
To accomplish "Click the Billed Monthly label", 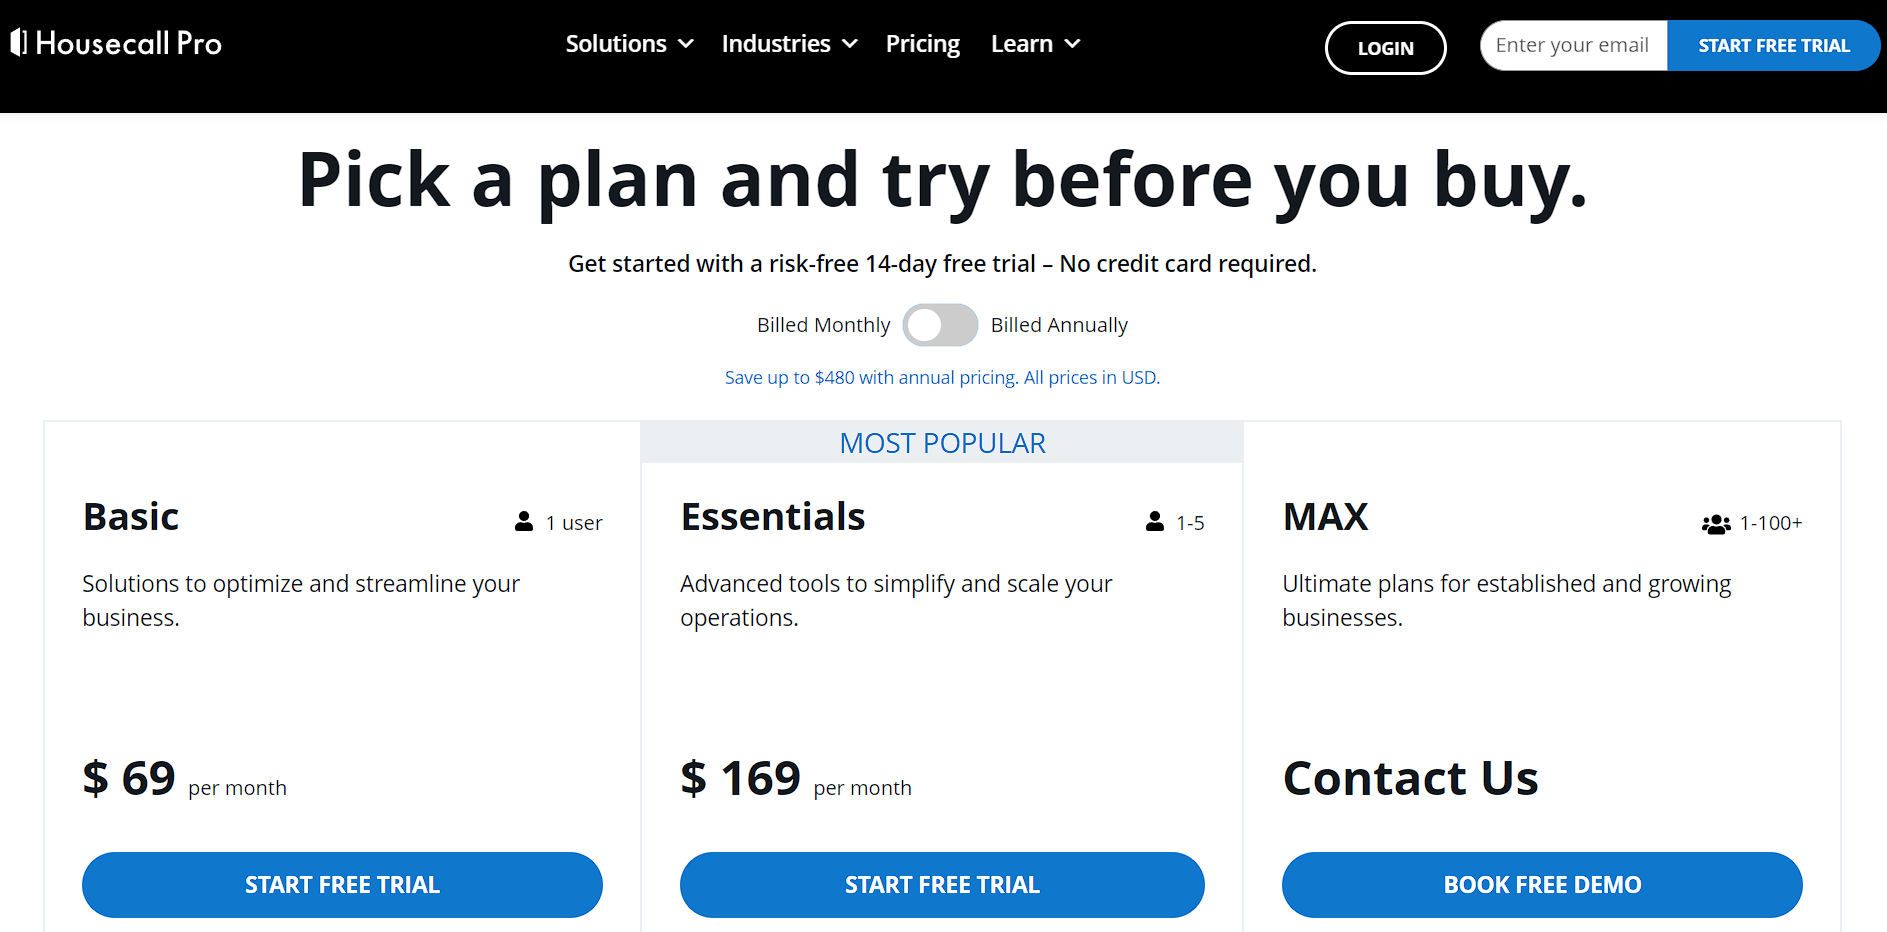I will [x=823, y=324].
